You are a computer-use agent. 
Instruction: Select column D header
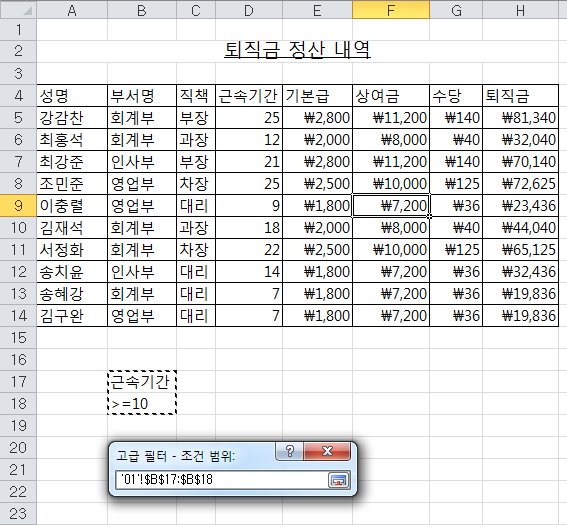[249, 10]
